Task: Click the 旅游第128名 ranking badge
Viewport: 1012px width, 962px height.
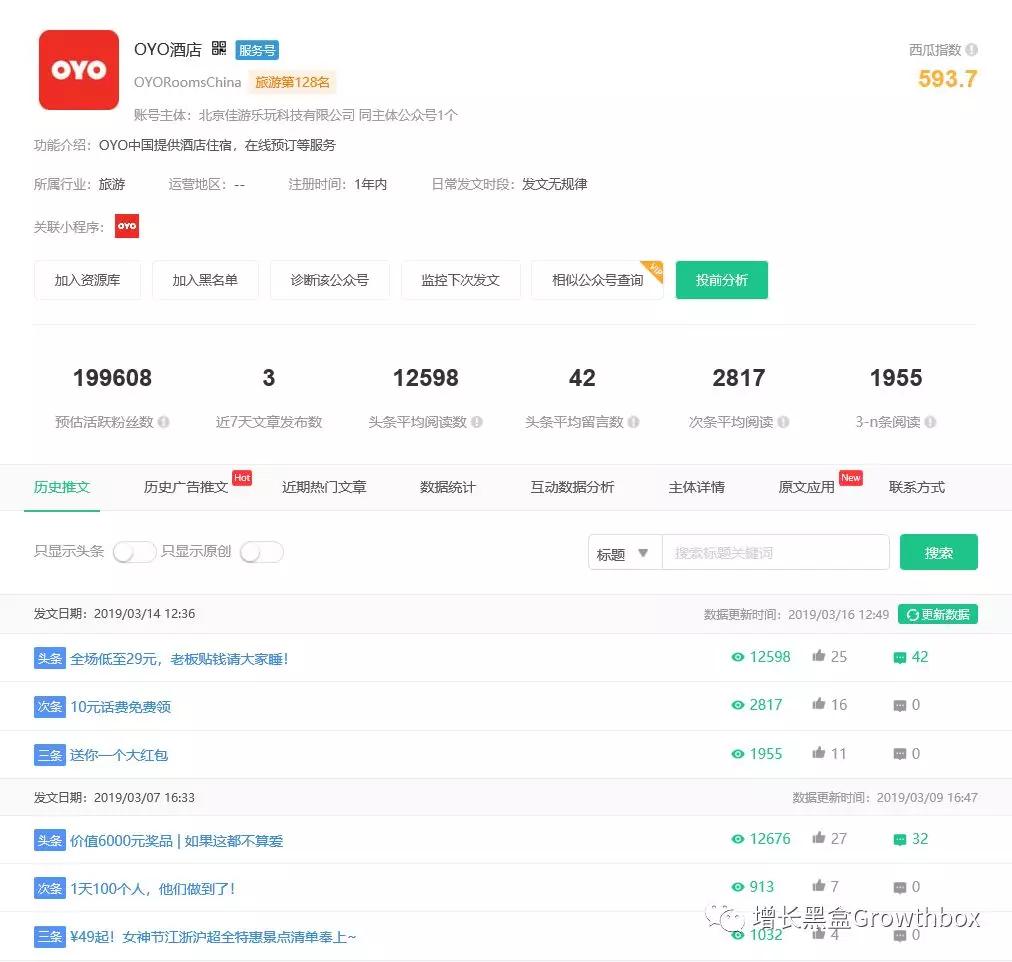Action: (x=292, y=83)
